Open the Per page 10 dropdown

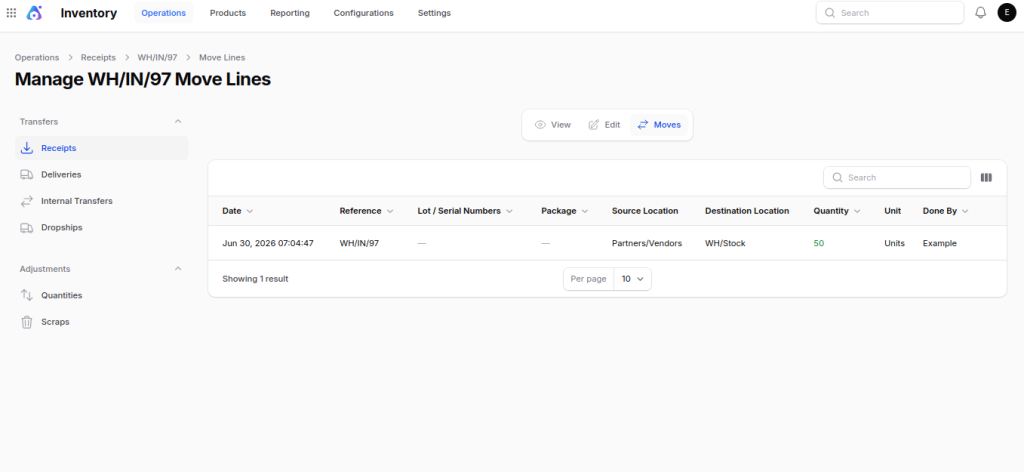(x=632, y=279)
